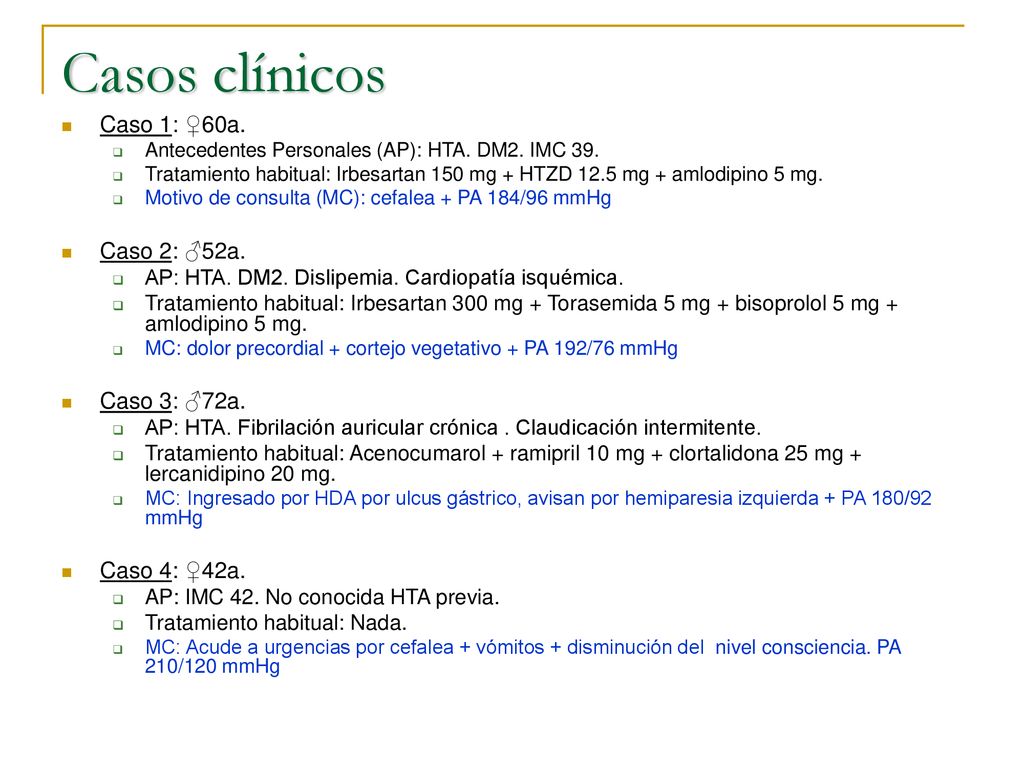This screenshot has width=1024, height=768.
Task: Select the Irbesartan 150 mg treatment line
Action: pos(484,174)
